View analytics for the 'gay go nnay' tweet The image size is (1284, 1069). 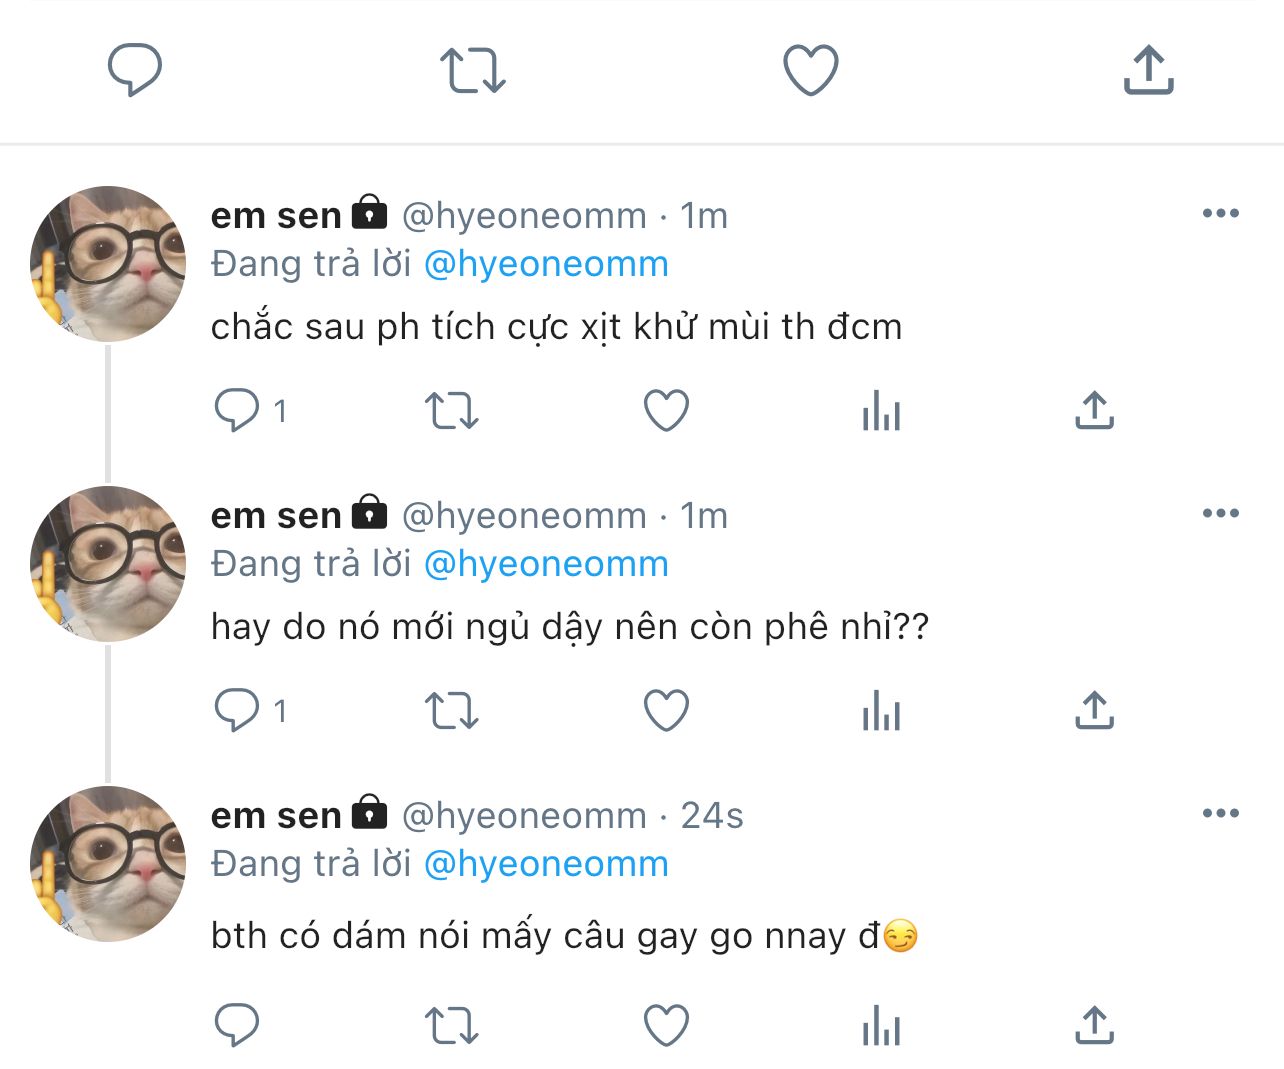click(881, 1025)
